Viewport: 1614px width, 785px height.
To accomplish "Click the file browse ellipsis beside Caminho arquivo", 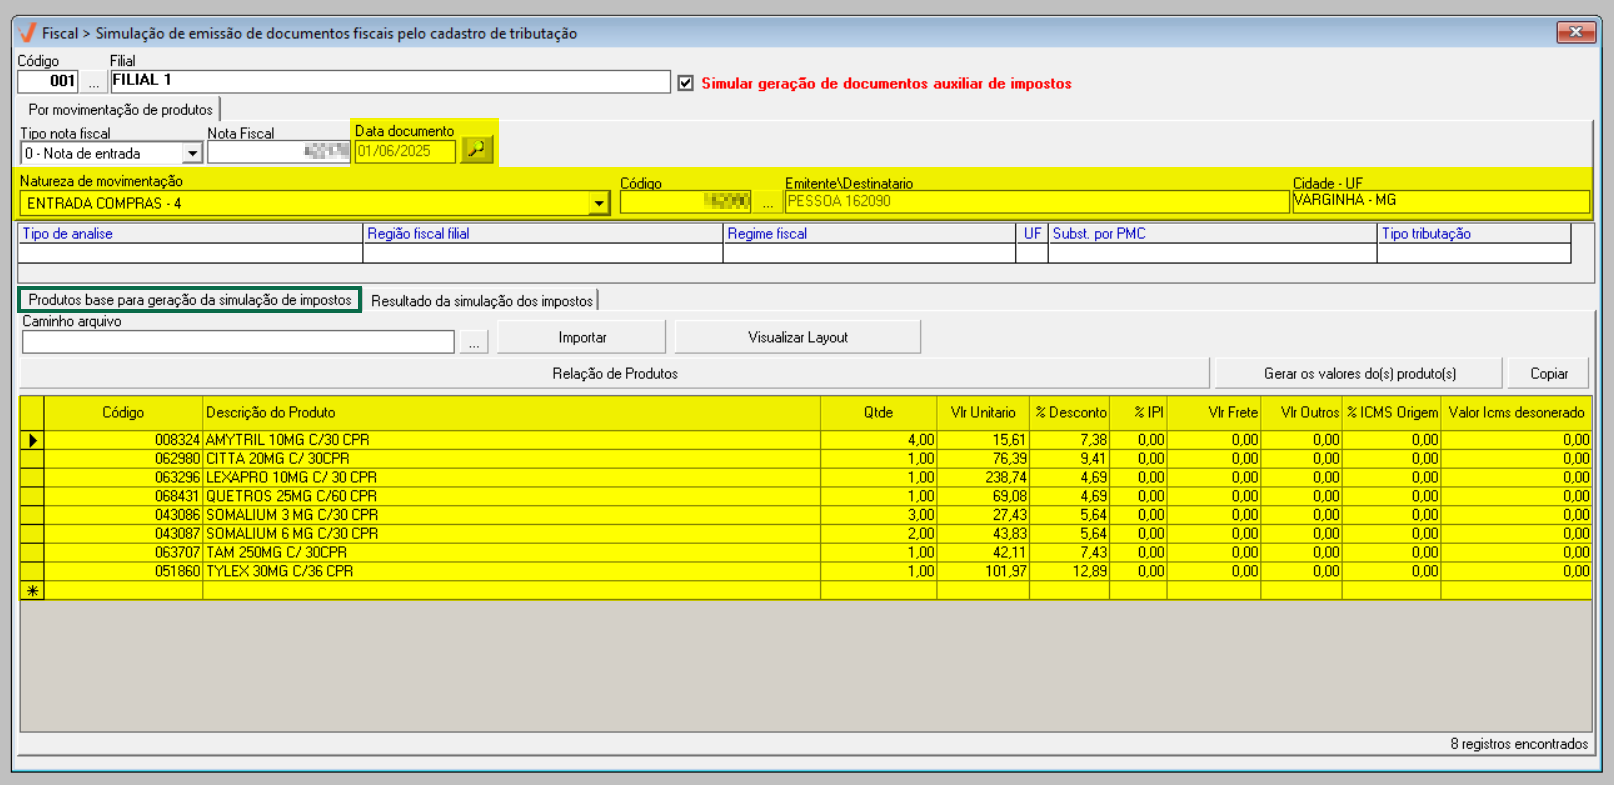I will [x=474, y=342].
